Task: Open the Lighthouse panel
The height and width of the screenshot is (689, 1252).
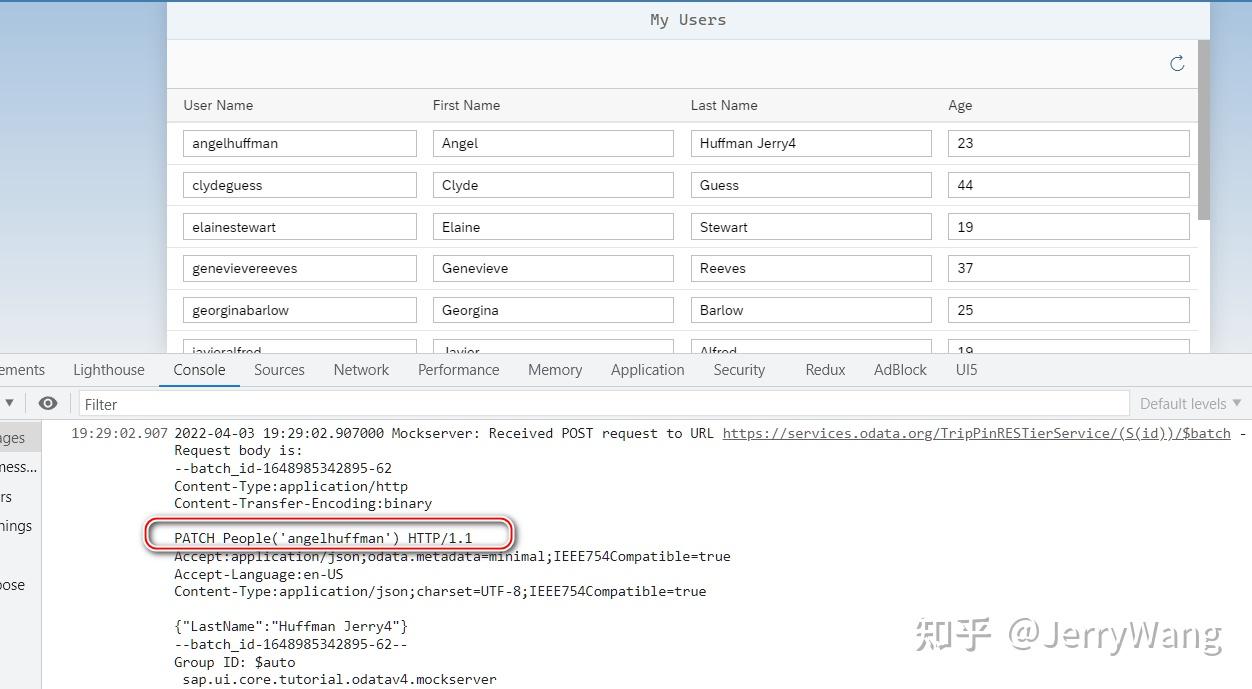Action: tap(108, 370)
